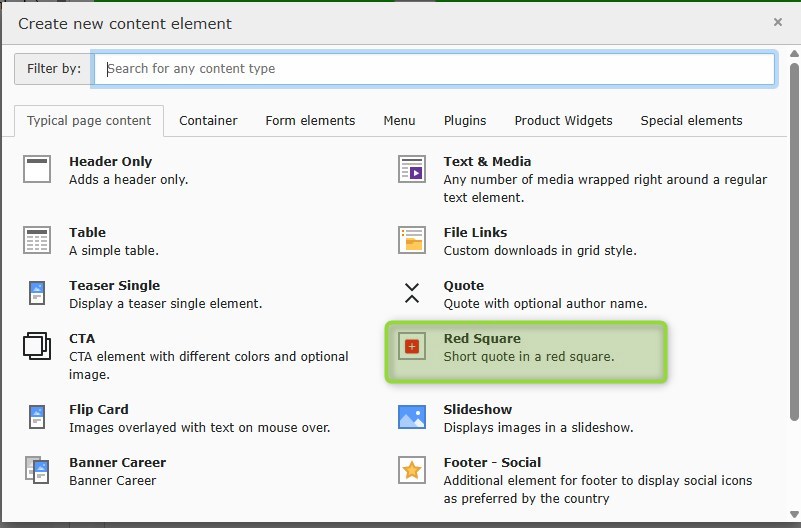The height and width of the screenshot is (528, 801).
Task: Select the Flip Card icon
Action: tap(37, 417)
